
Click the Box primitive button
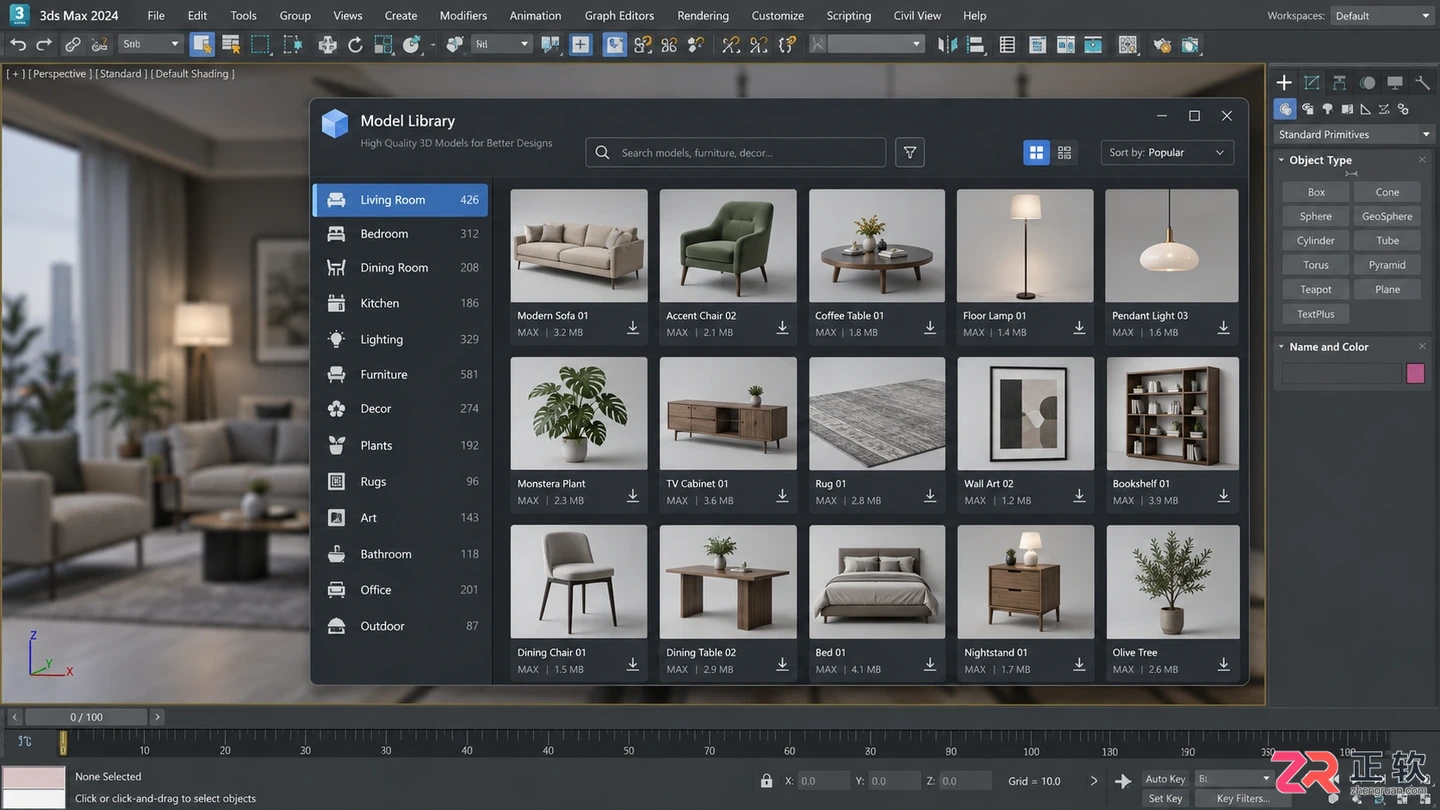click(1316, 192)
